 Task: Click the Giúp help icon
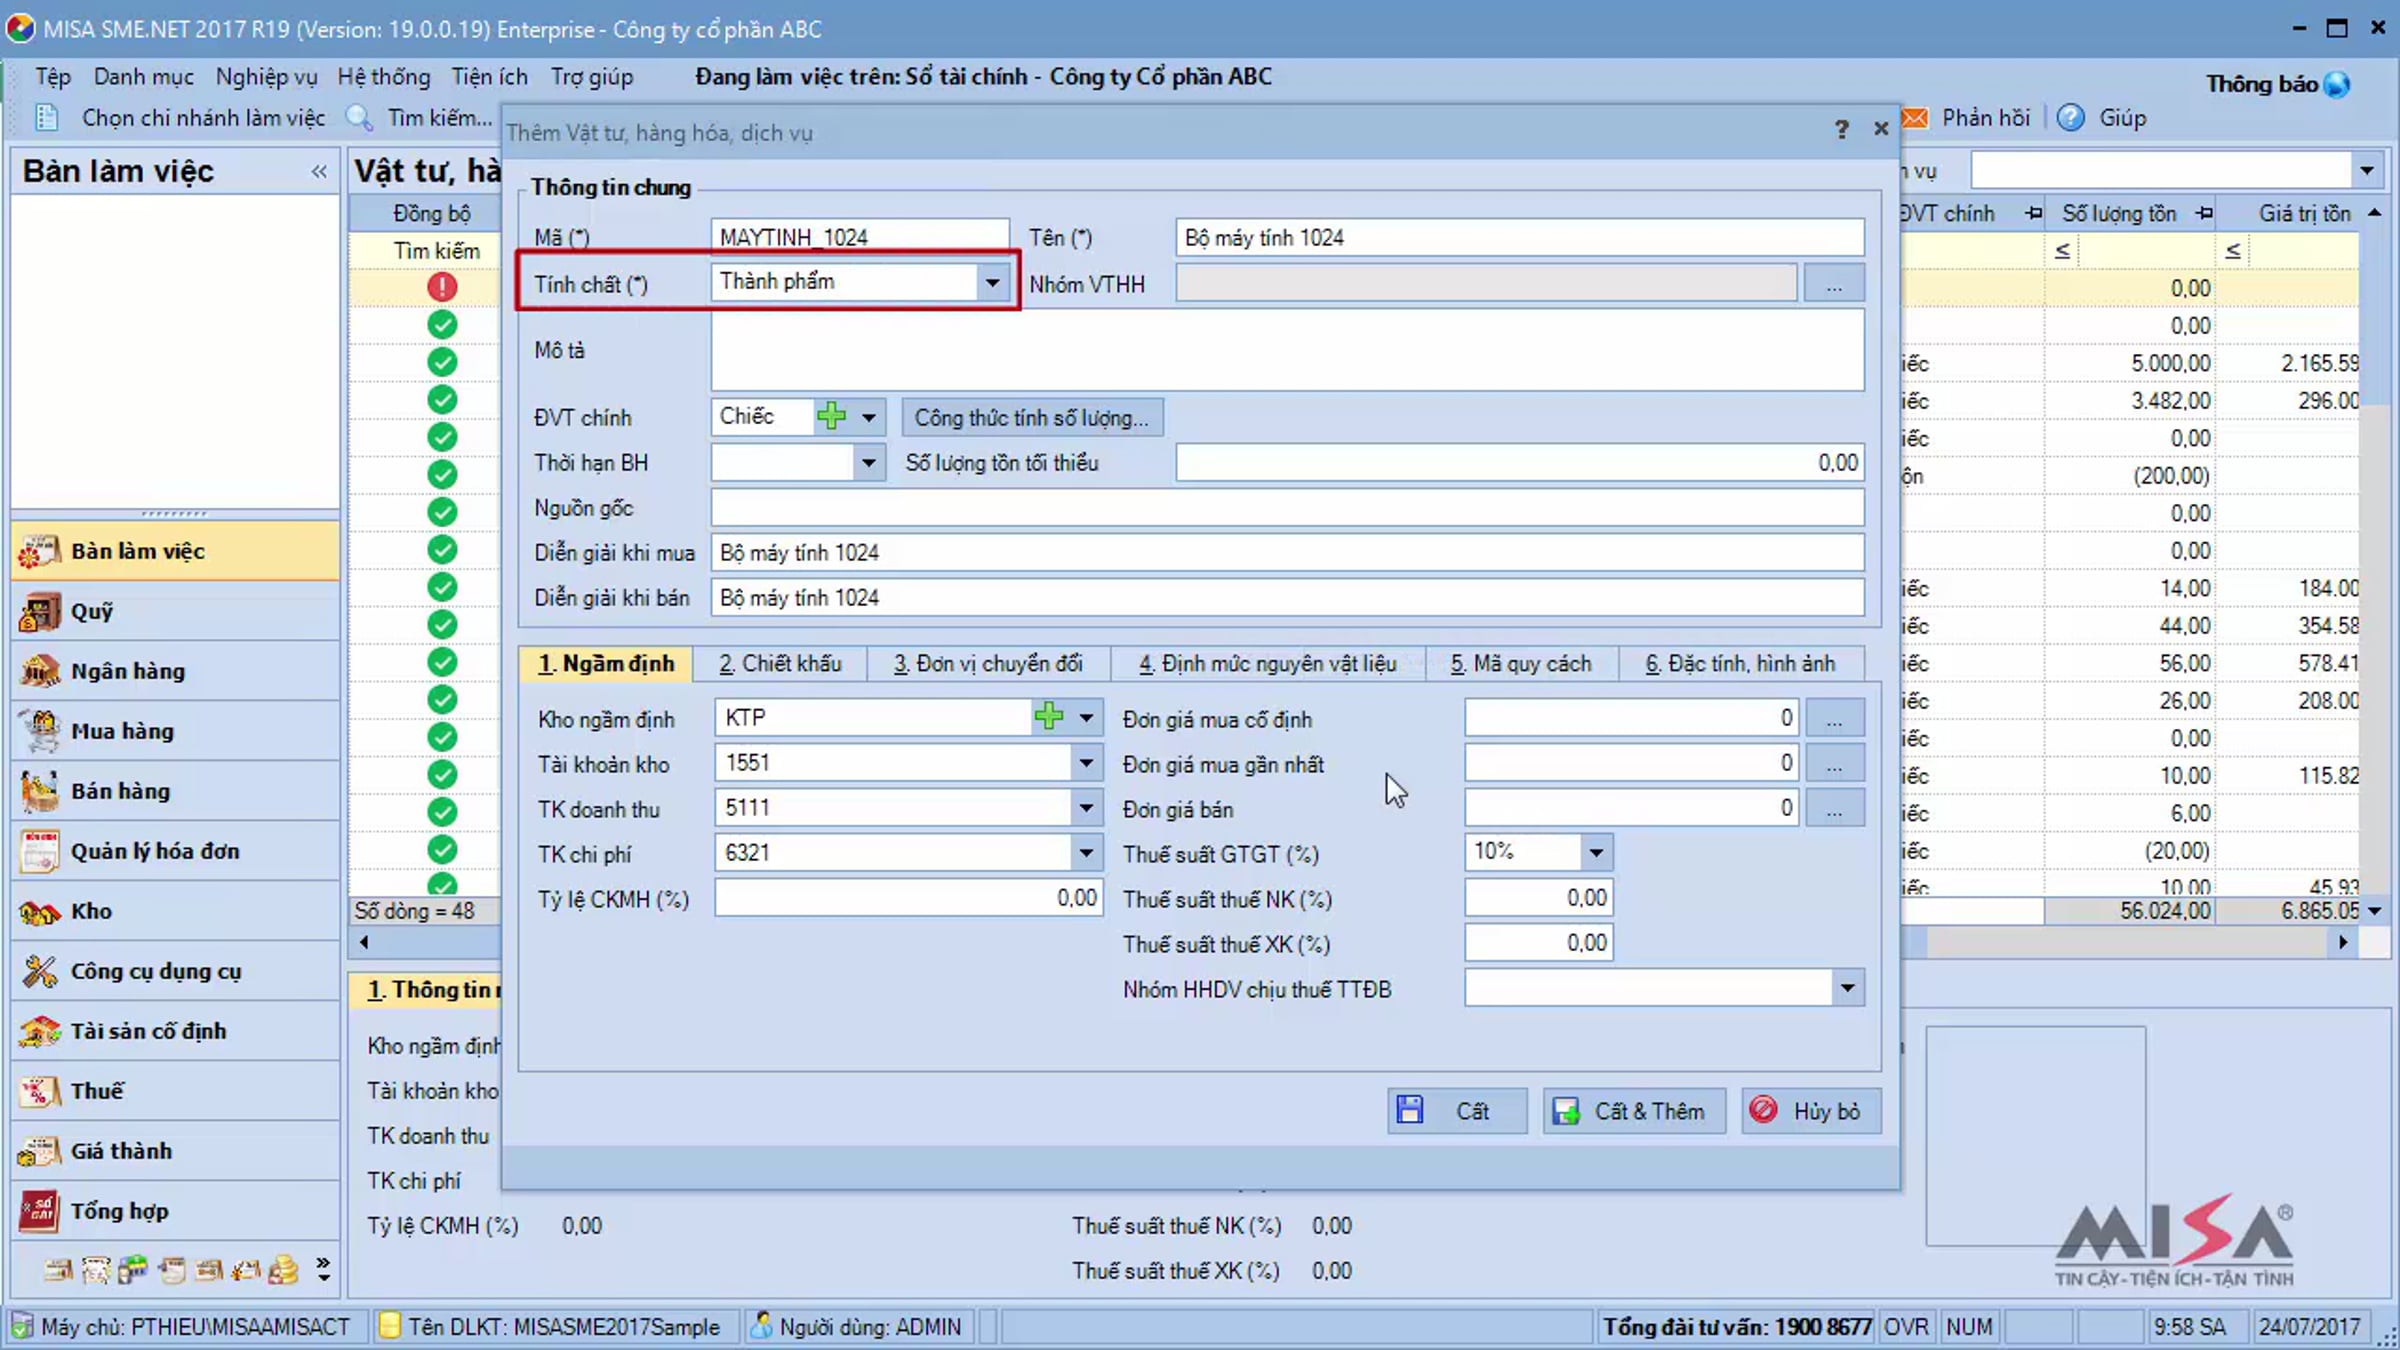pos(2071,118)
